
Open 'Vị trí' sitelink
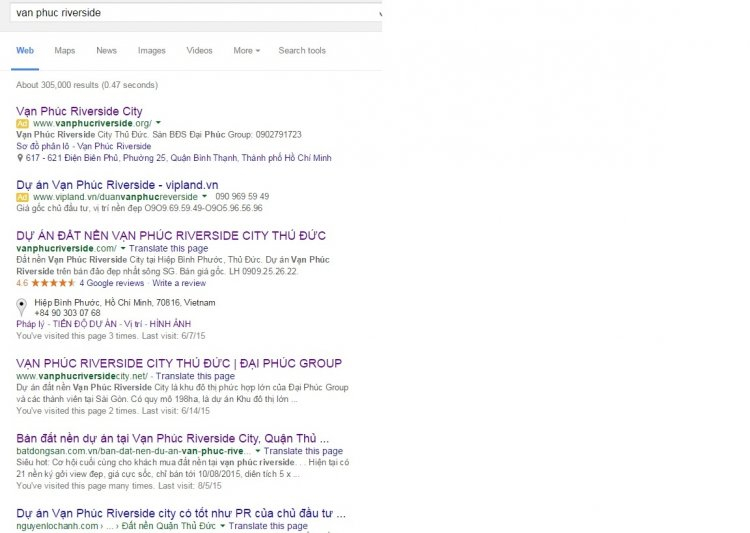coord(133,324)
